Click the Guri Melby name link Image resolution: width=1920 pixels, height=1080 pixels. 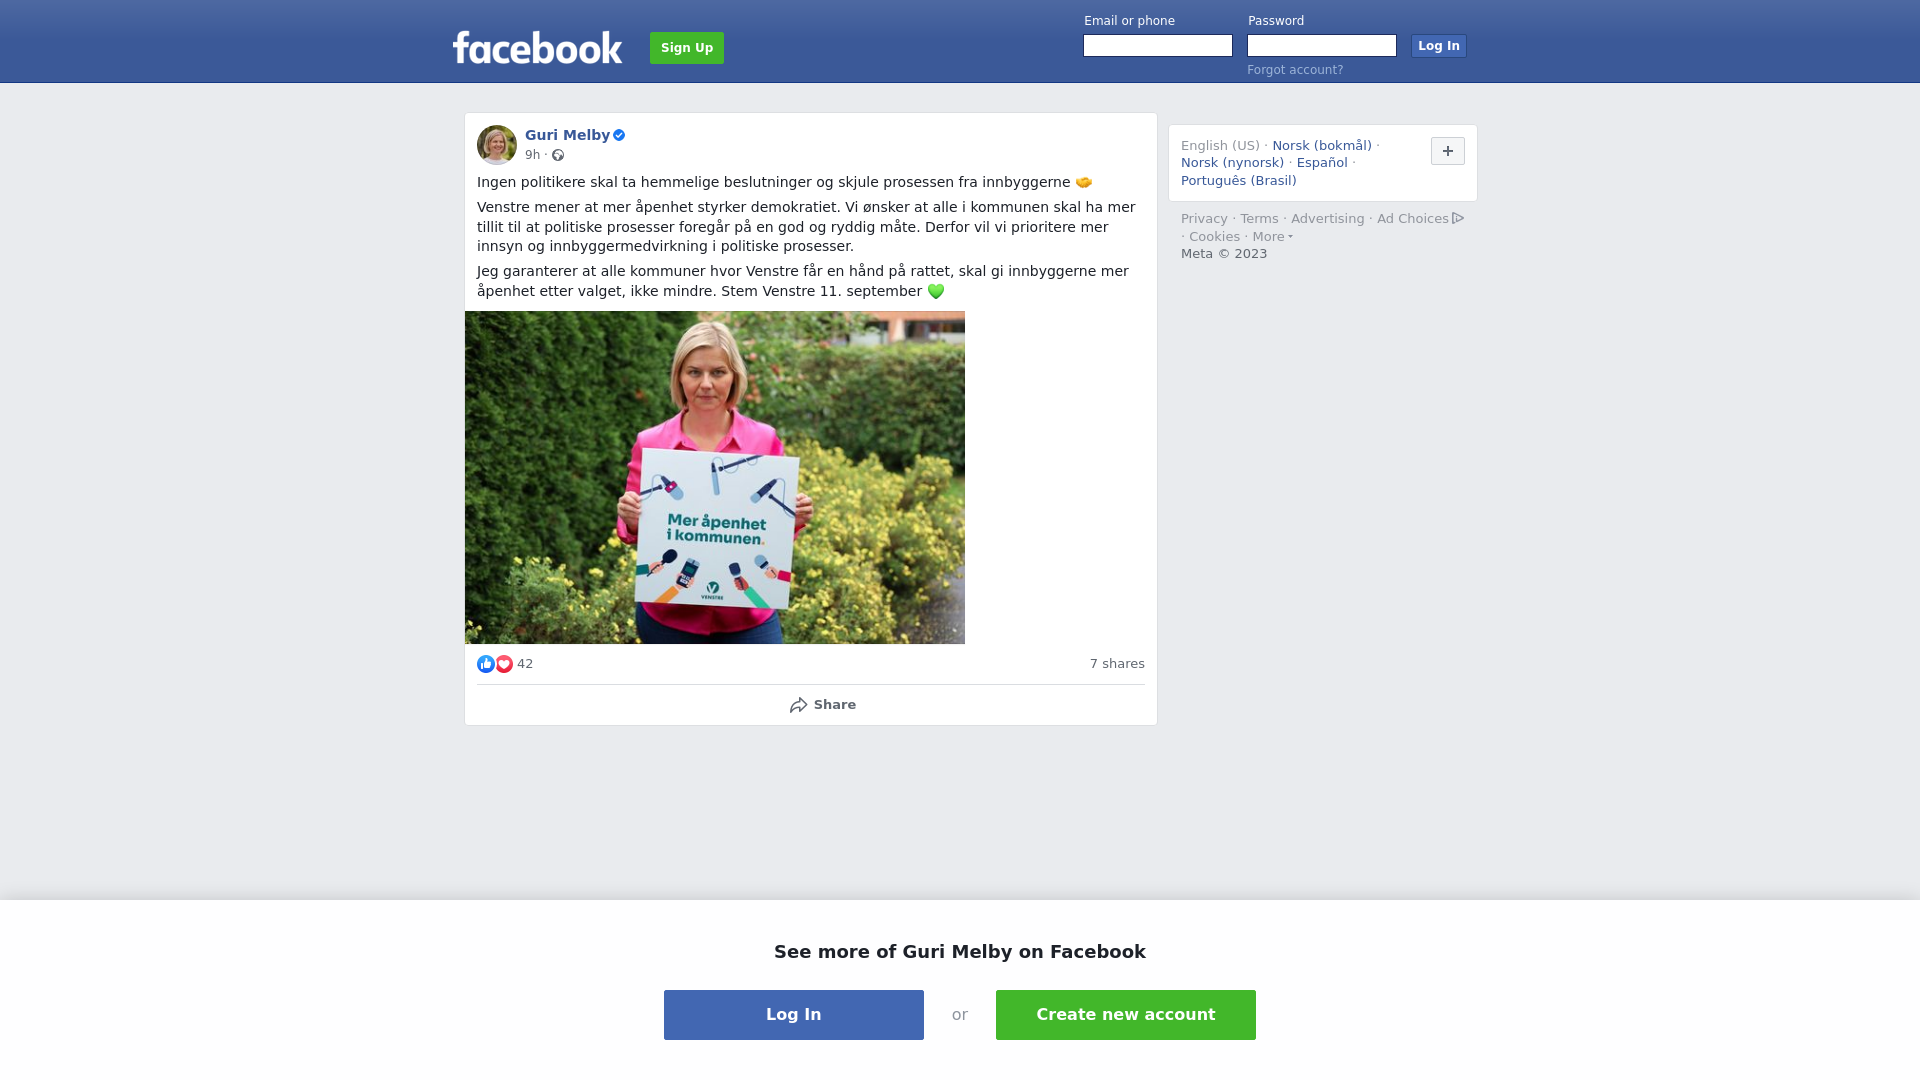(x=567, y=135)
